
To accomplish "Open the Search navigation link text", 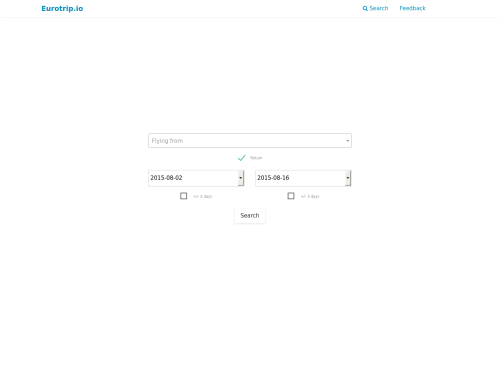I will click(379, 8).
